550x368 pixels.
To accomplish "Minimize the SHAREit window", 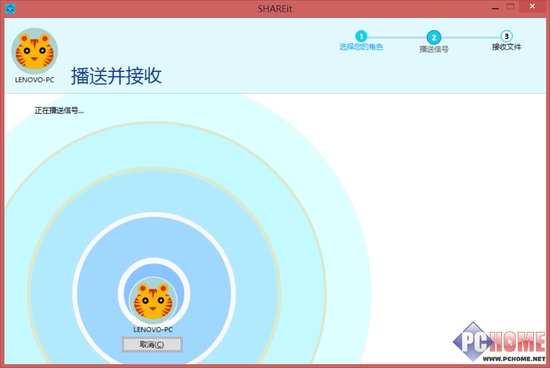I will (x=495, y=8).
